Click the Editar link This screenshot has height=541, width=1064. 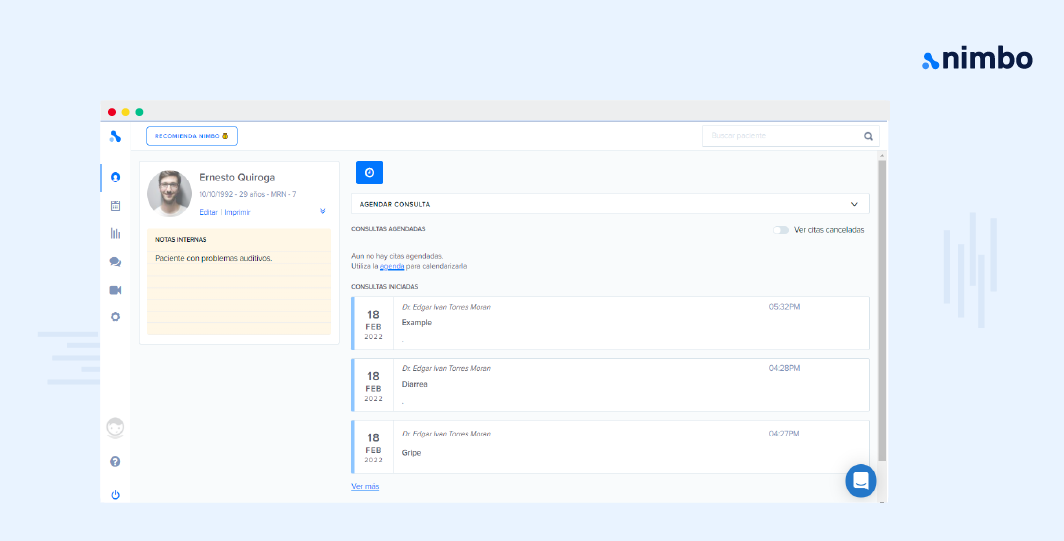coord(208,212)
